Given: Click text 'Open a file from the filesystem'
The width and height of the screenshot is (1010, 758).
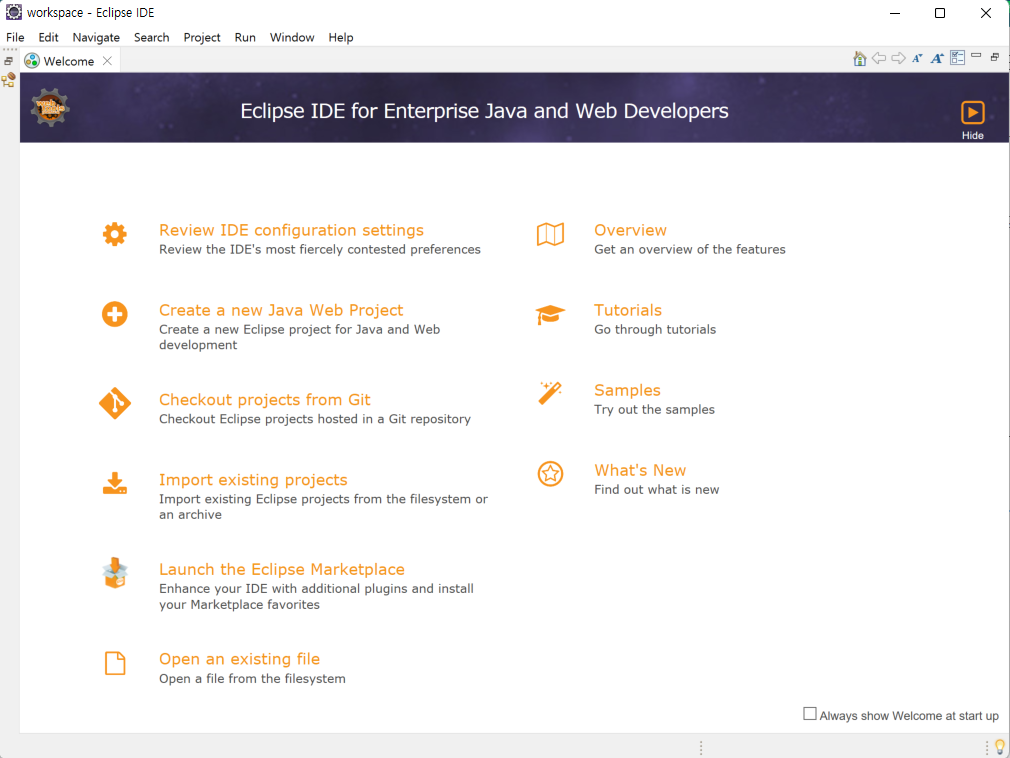Looking at the screenshot, I should point(252,679).
